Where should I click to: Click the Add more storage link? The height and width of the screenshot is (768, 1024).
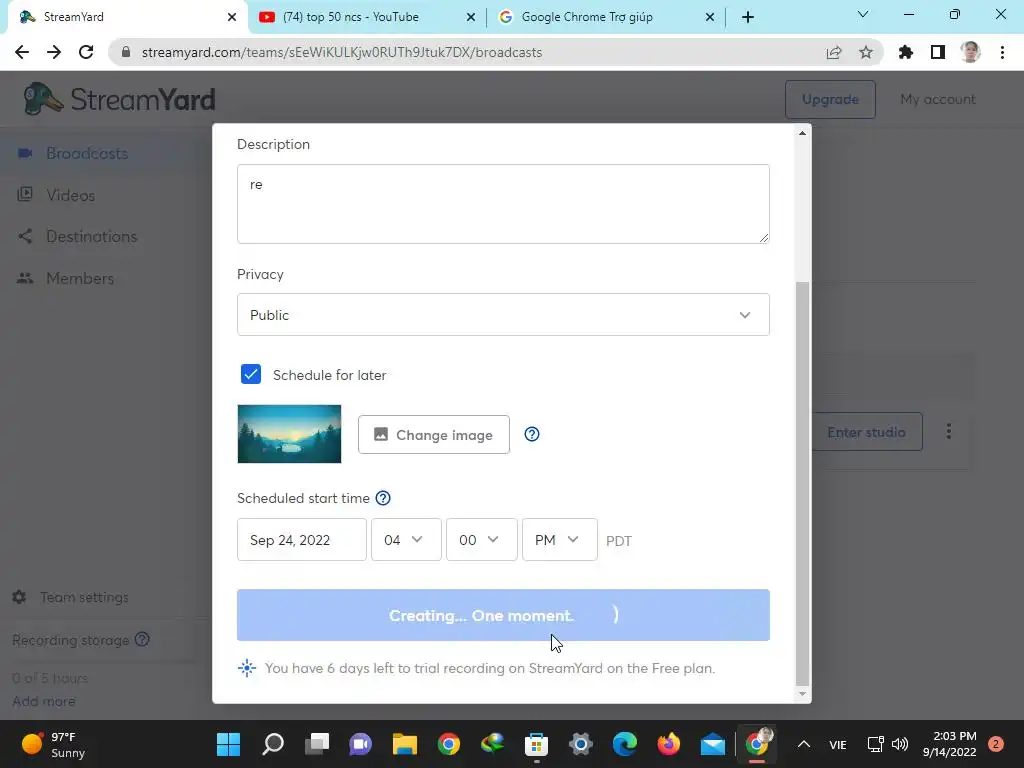(44, 701)
